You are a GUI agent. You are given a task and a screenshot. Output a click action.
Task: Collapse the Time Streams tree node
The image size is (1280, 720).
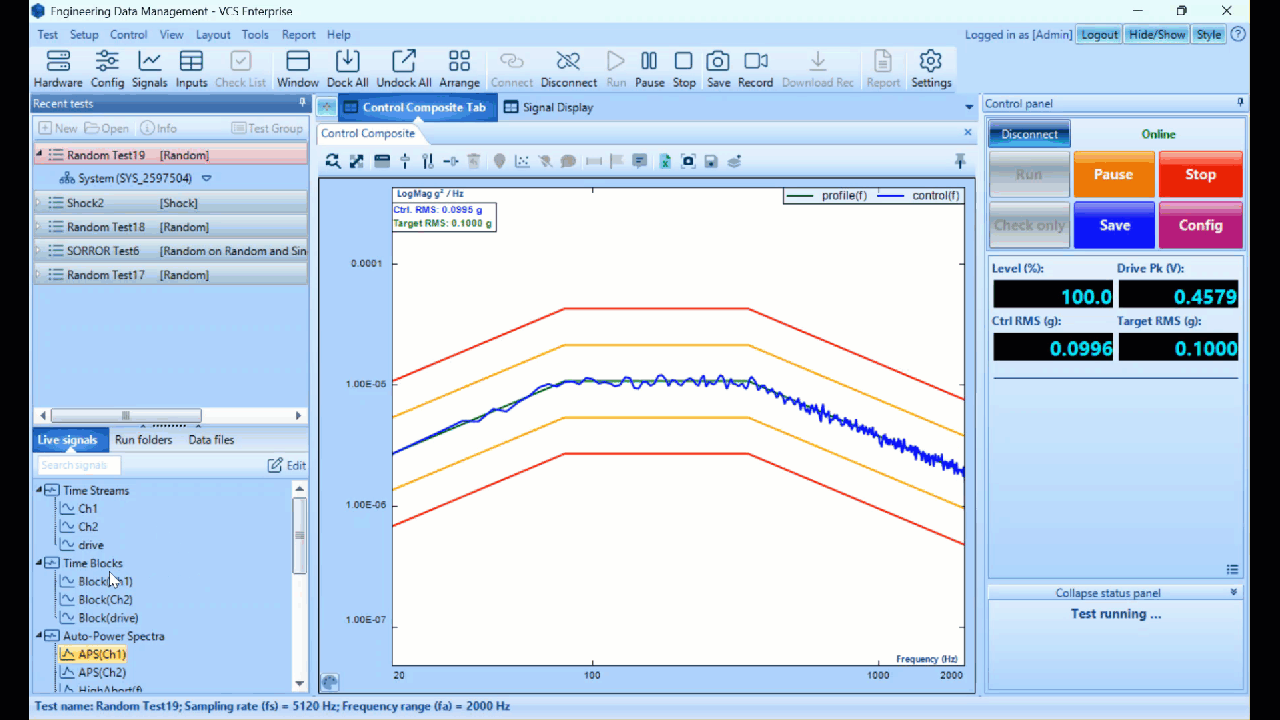click(x=40, y=490)
